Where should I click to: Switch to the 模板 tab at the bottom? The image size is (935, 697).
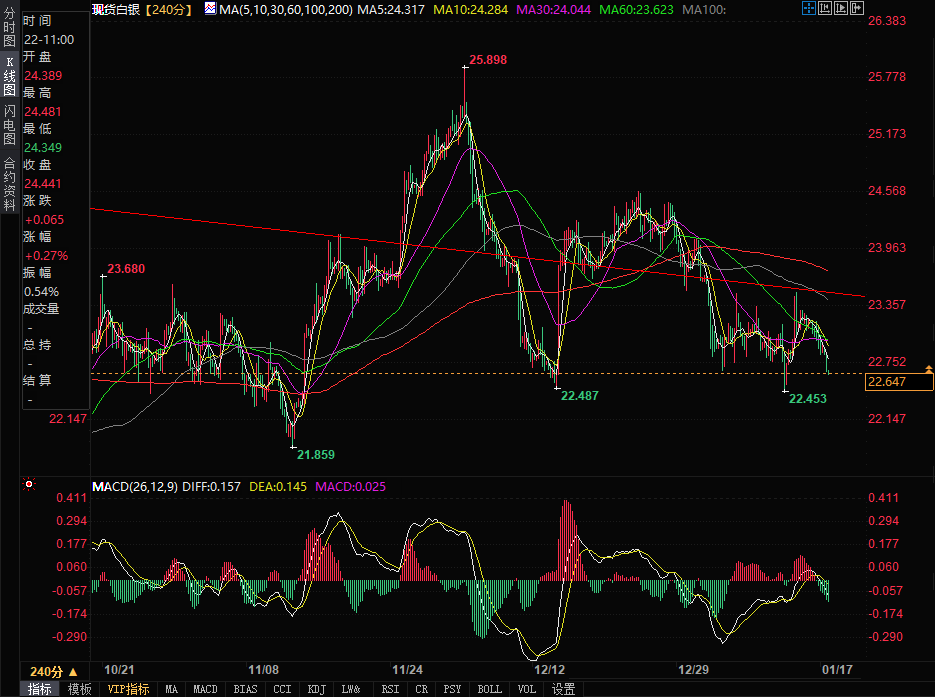click(x=80, y=689)
